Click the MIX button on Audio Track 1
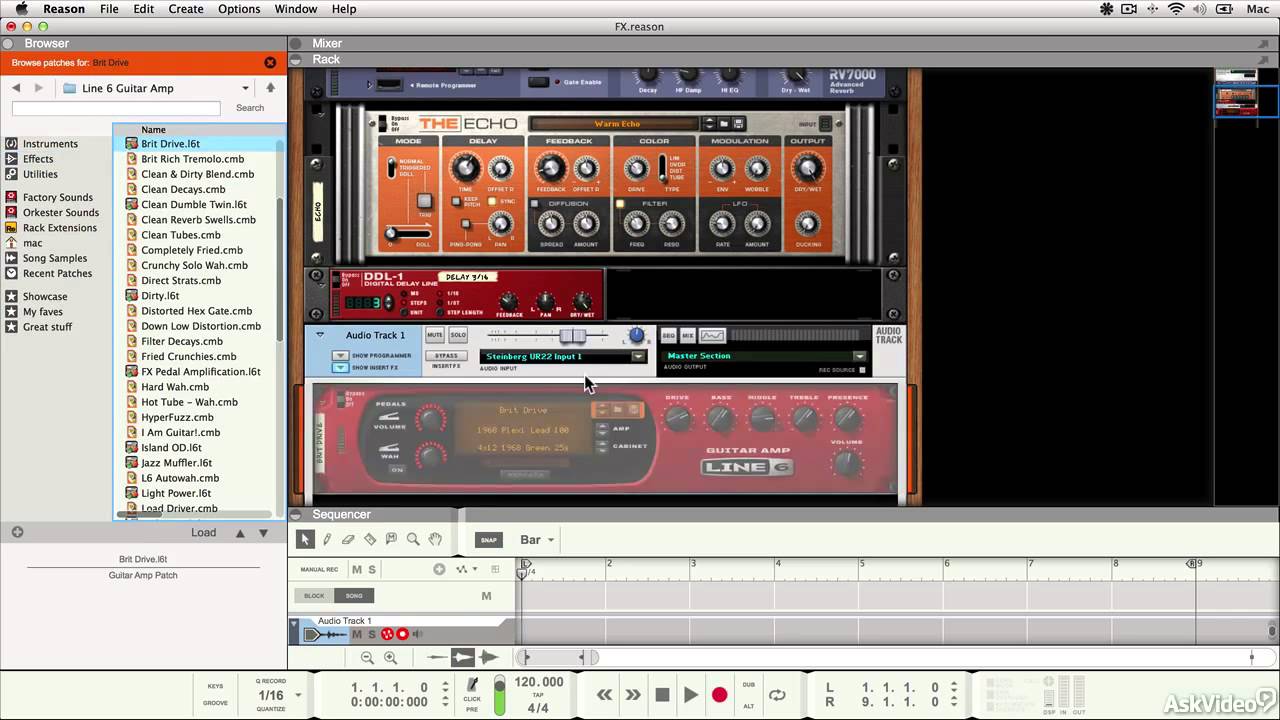The height and width of the screenshot is (720, 1280). [688, 336]
